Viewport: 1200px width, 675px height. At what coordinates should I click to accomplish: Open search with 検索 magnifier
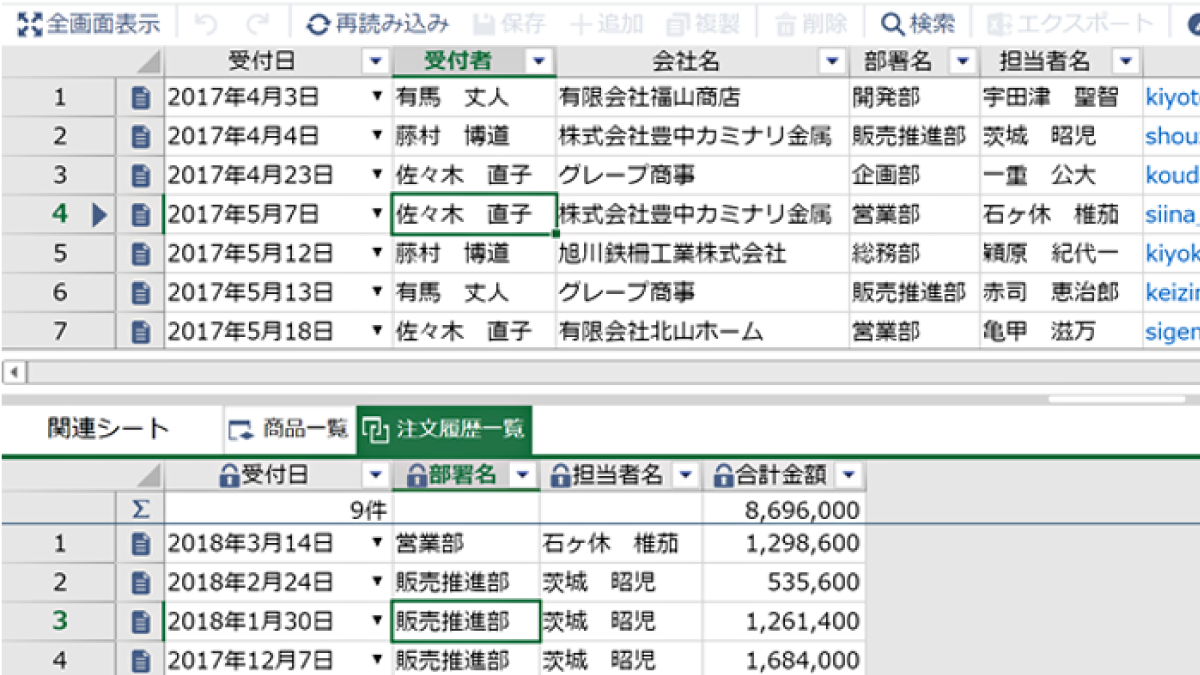pyautogui.click(x=917, y=23)
